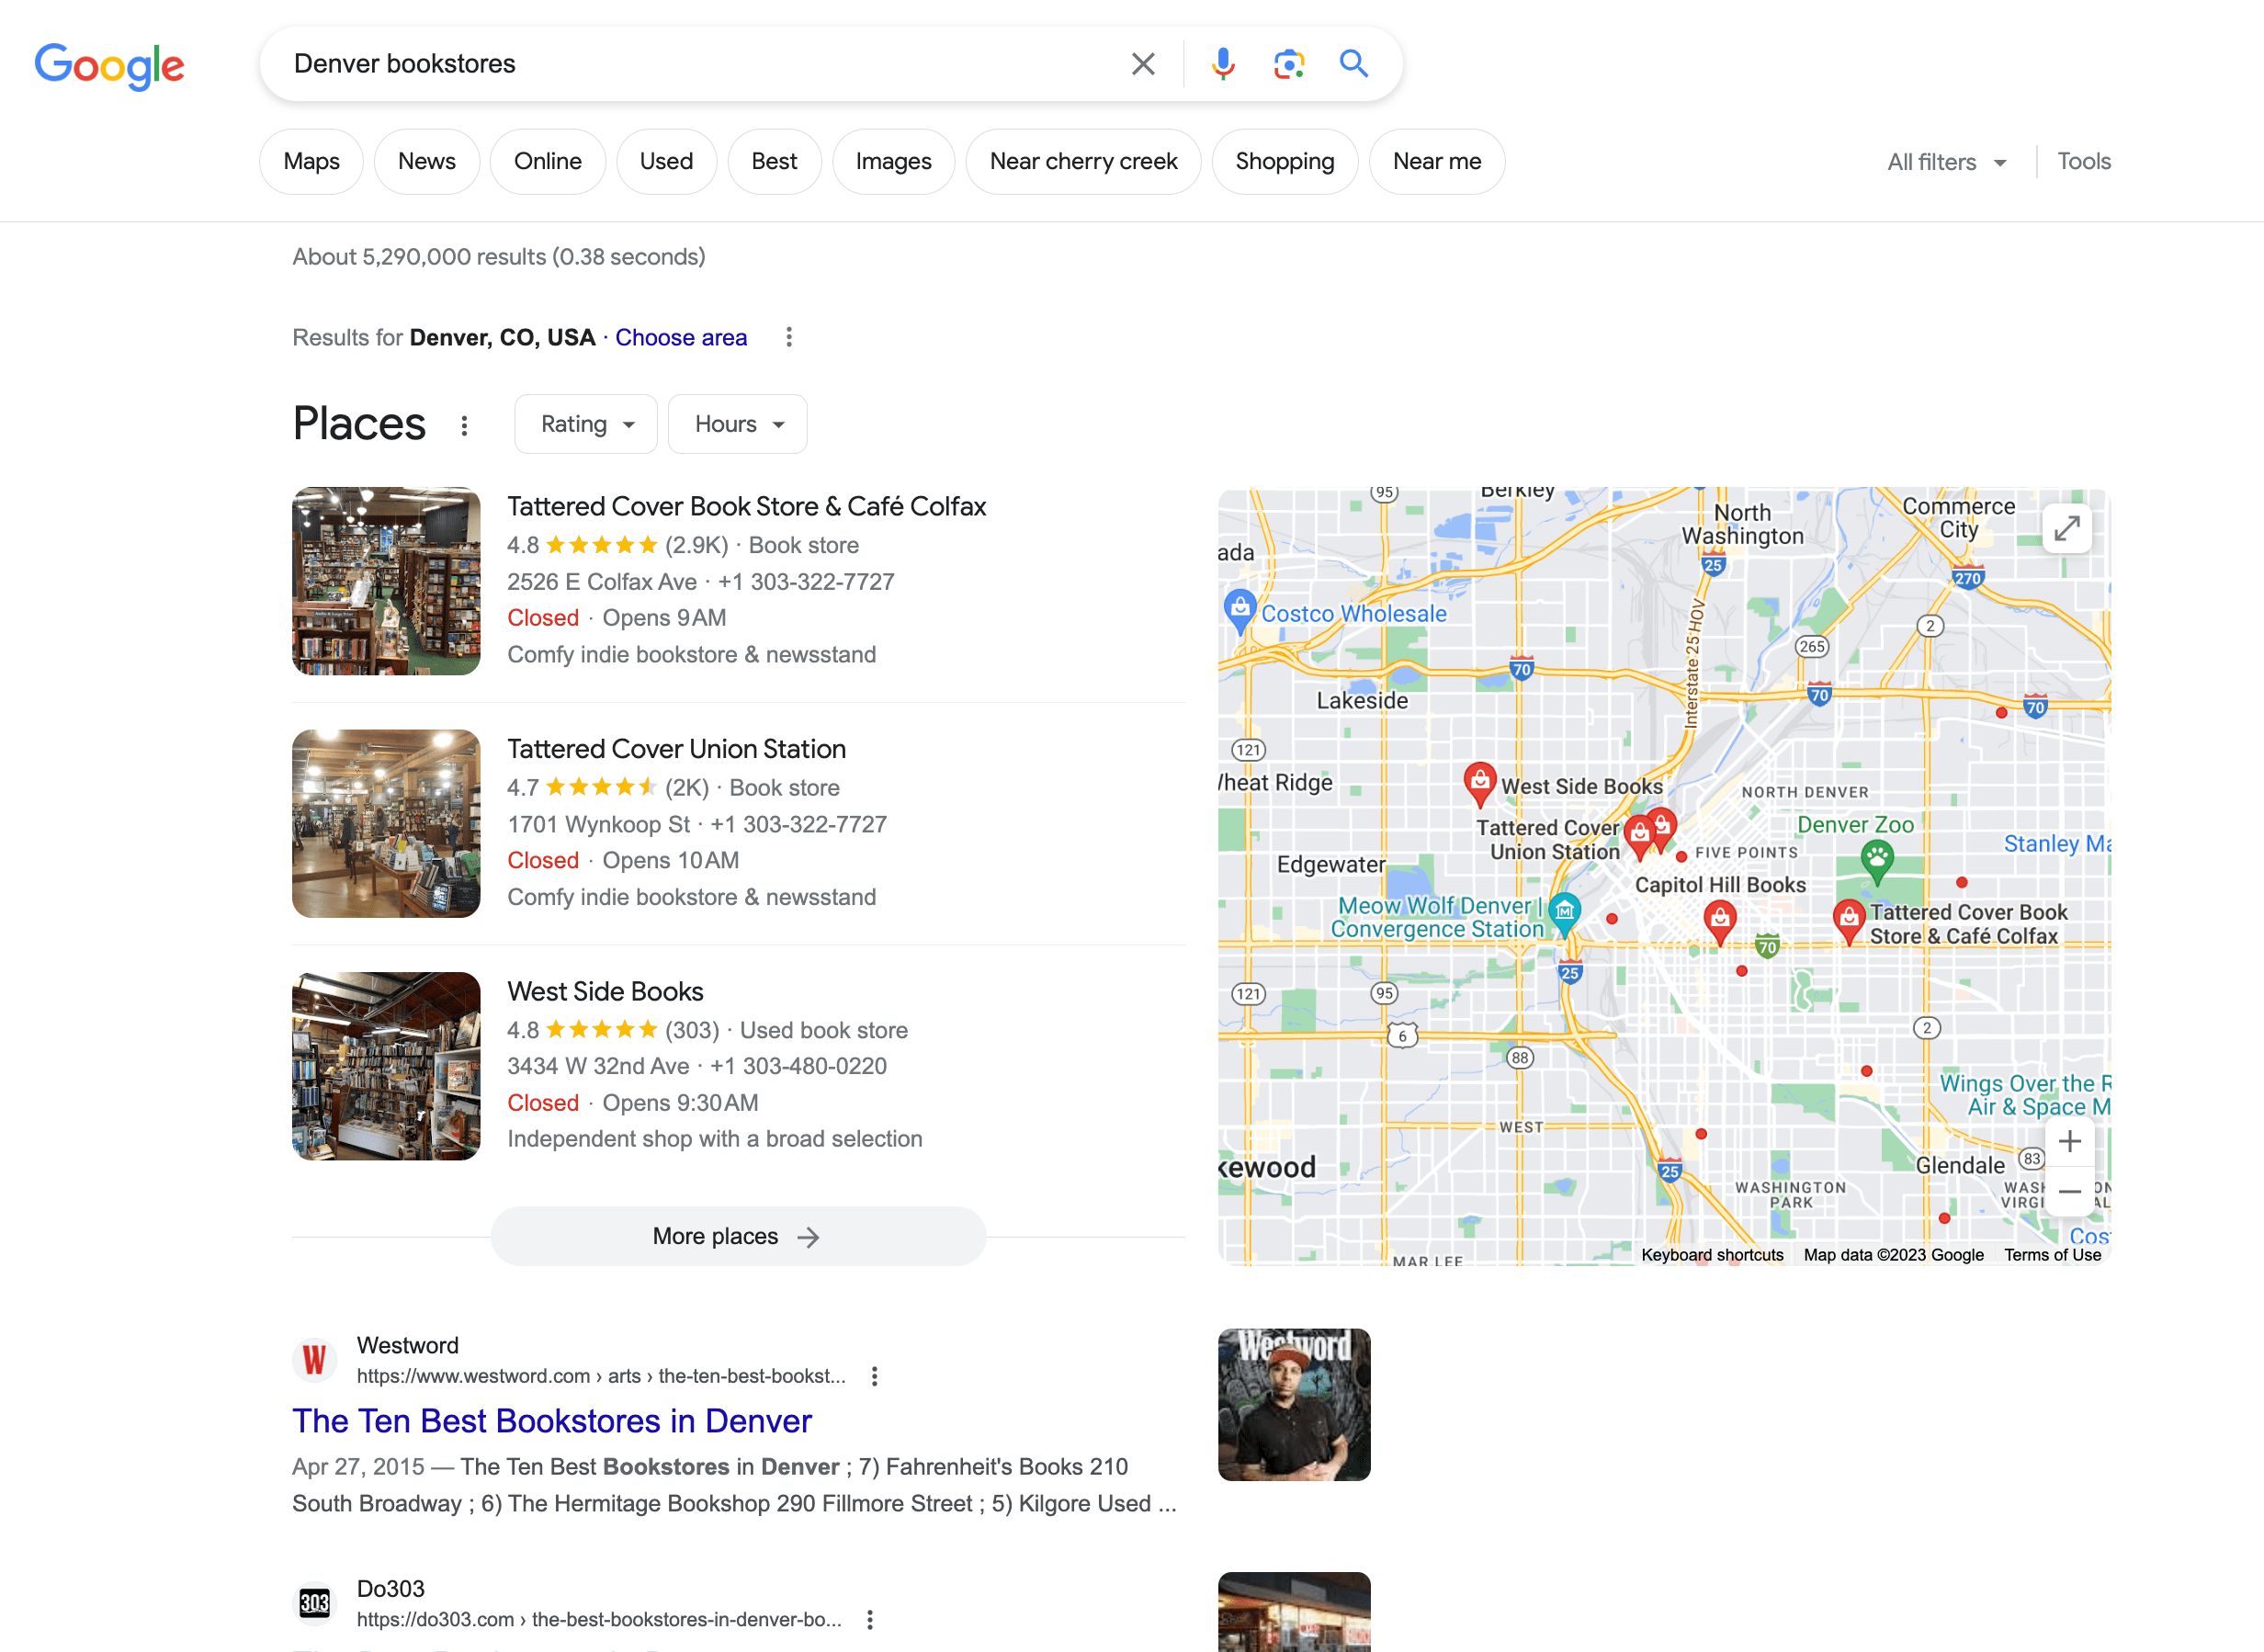Open Tattered Cover Union Station listing
This screenshot has width=2264, height=1652.
click(676, 749)
